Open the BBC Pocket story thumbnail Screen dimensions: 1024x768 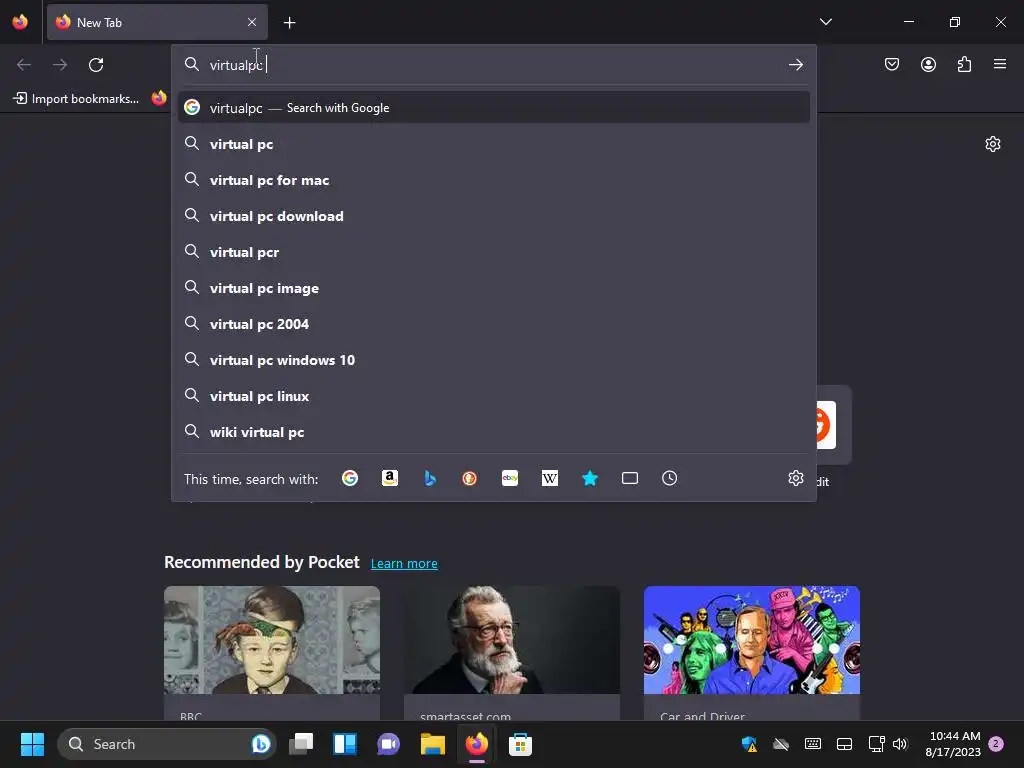(272, 640)
